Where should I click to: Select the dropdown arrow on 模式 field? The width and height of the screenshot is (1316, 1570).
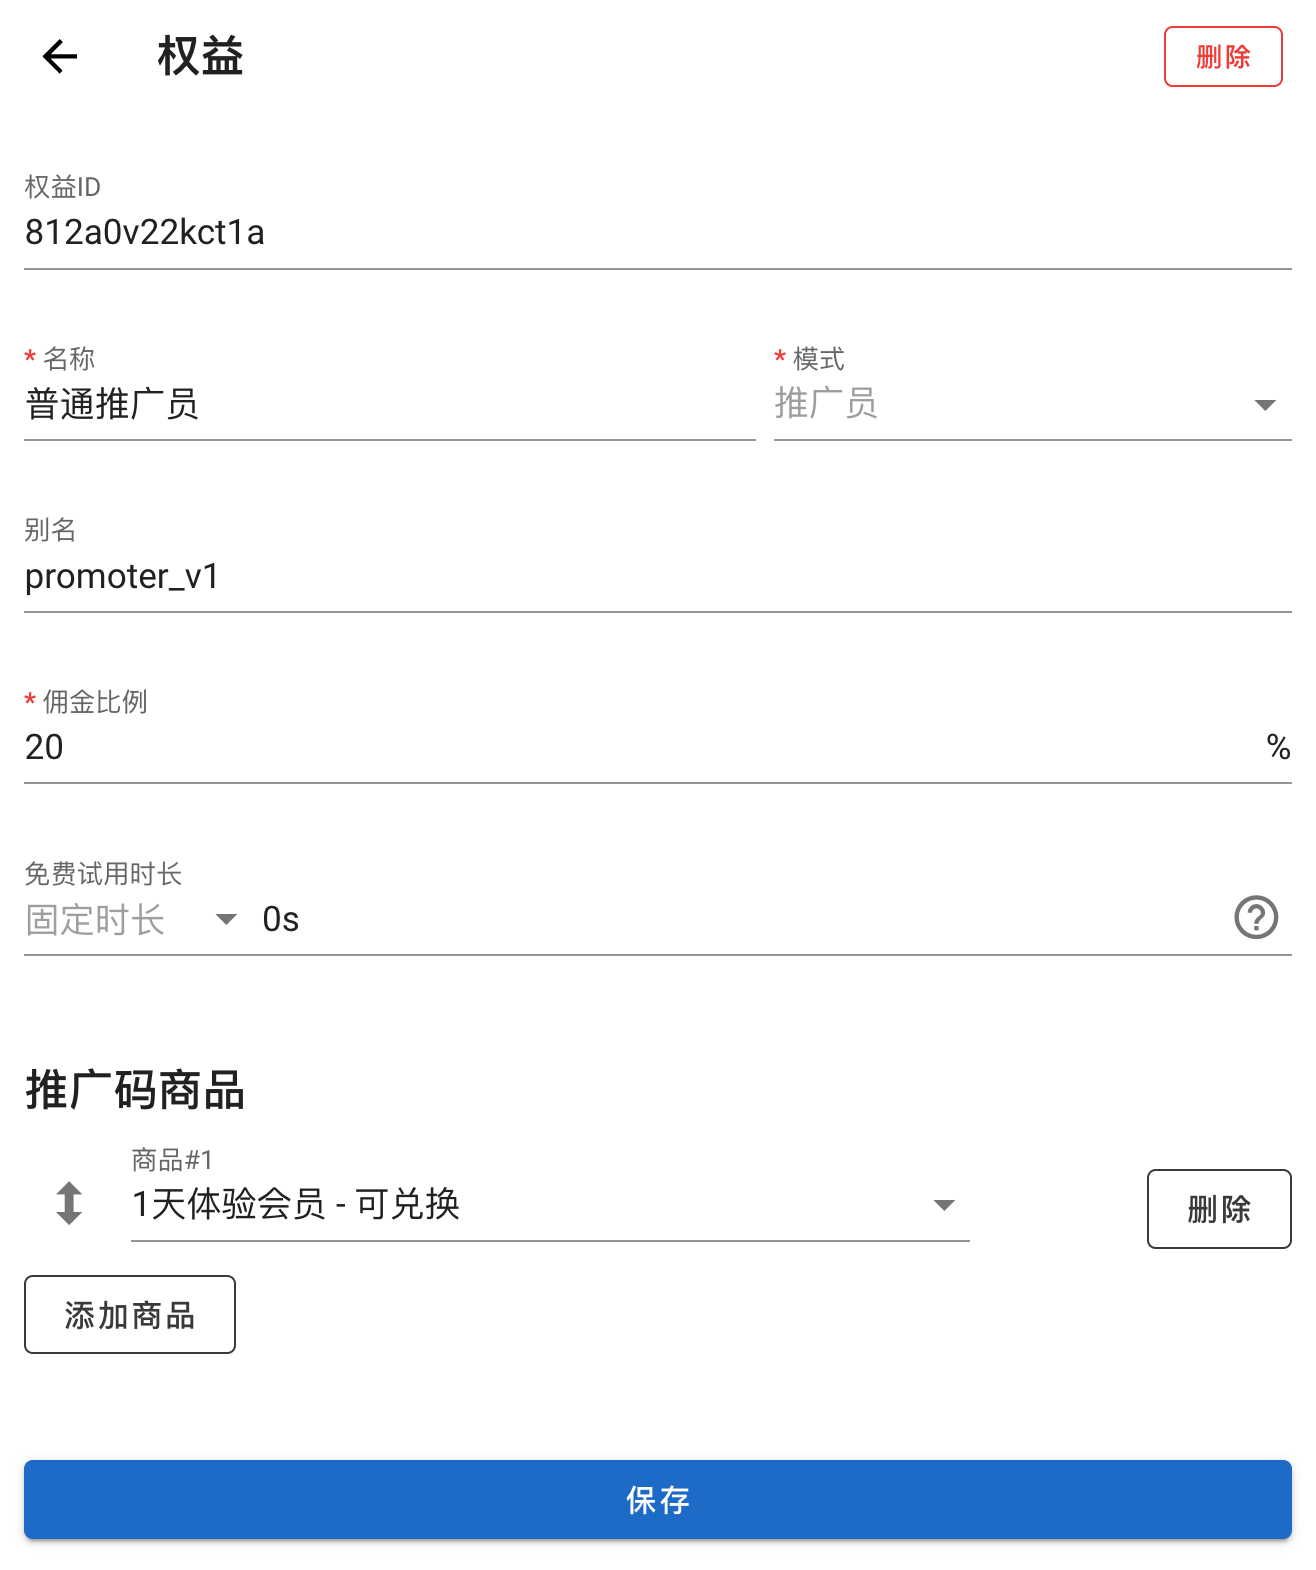pyautogui.click(x=1263, y=404)
